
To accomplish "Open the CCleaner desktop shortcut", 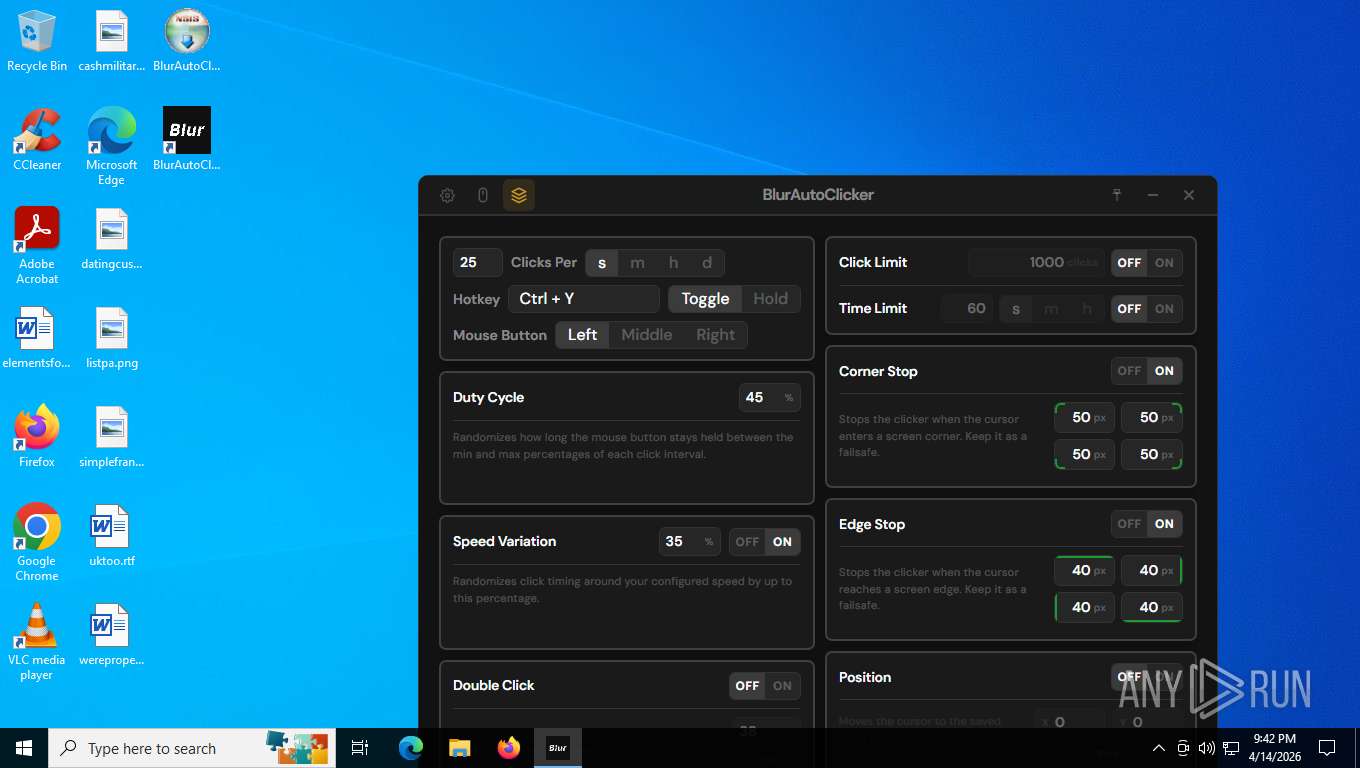I will 37,139.
